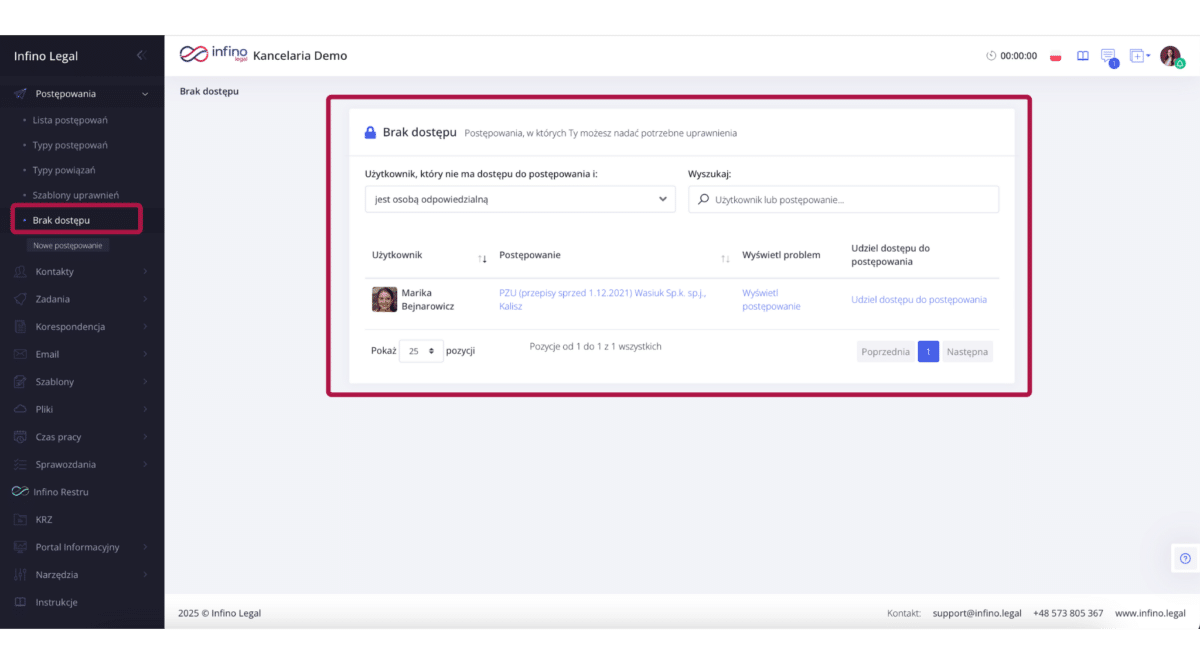
Task: Click support@infino.legal email link
Action: click(x=977, y=613)
